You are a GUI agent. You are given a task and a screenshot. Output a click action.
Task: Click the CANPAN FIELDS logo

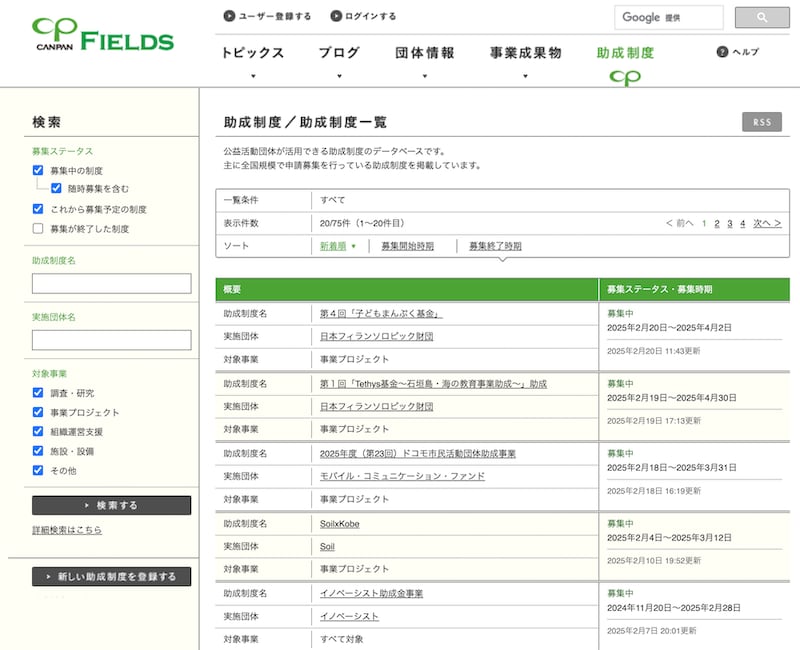102,36
